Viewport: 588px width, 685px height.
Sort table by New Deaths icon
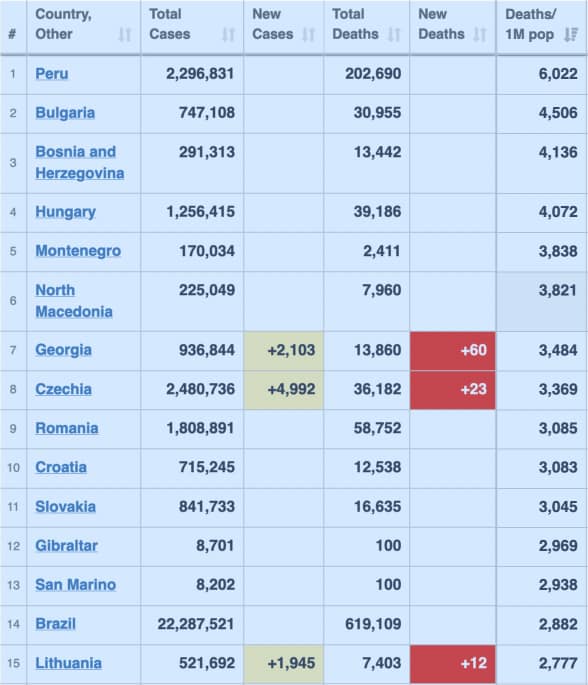click(480, 34)
